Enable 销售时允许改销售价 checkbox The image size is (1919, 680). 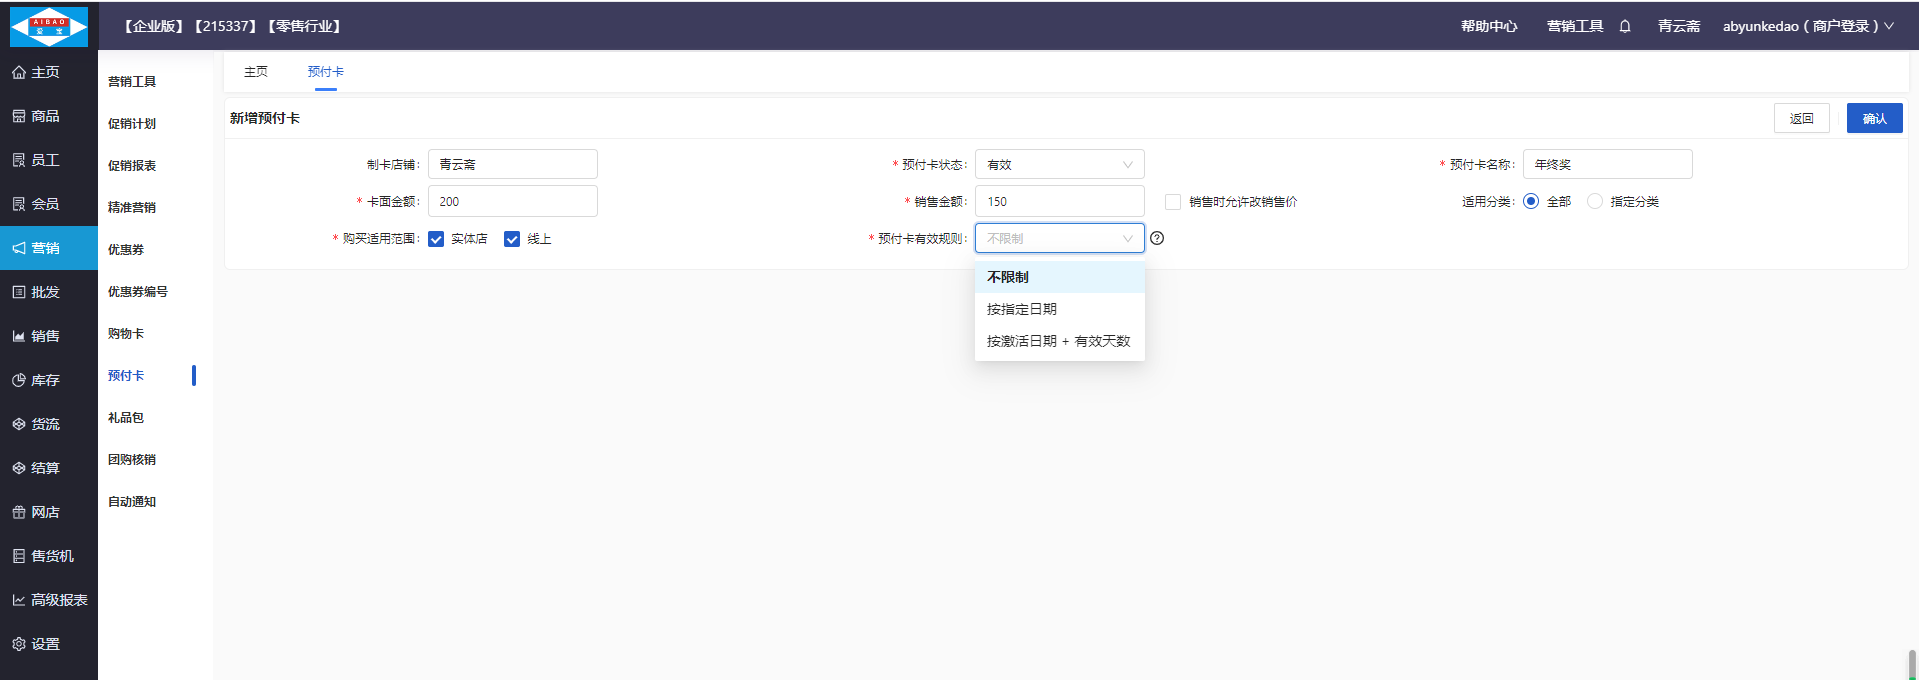1173,202
